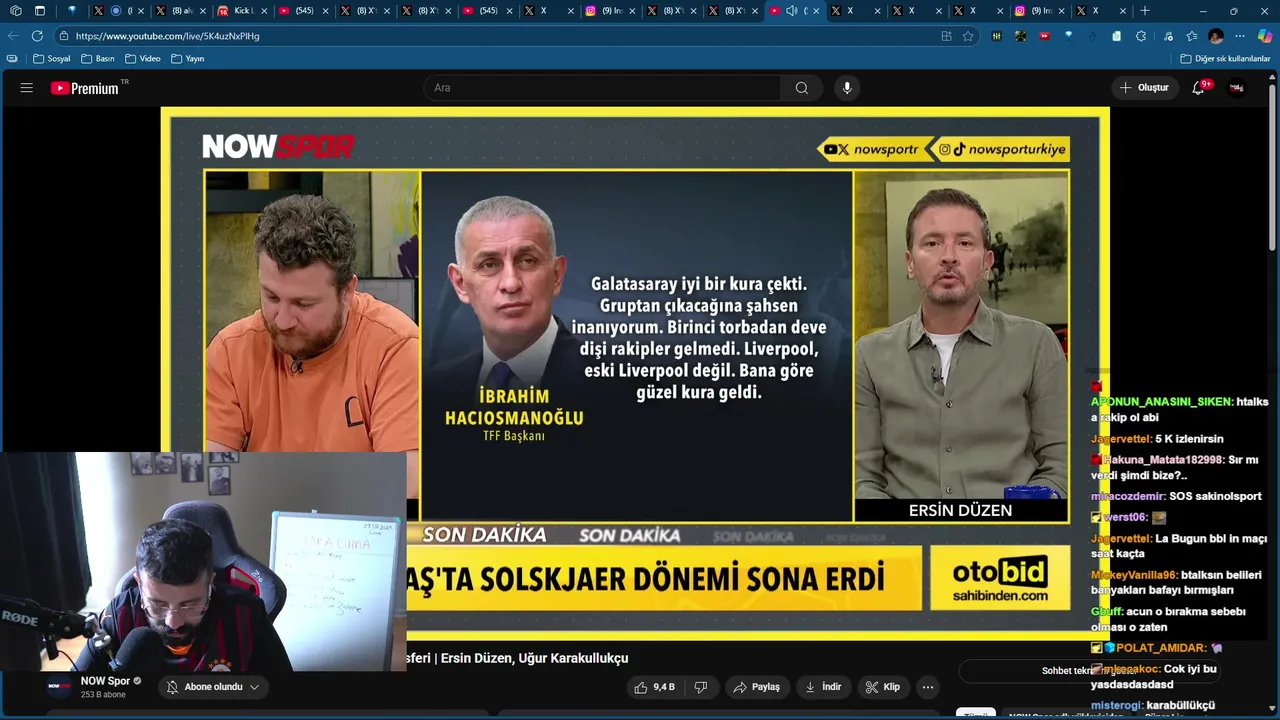Open NOW Spor channel name link
Screen dimensions: 1280x720
(x=105, y=681)
